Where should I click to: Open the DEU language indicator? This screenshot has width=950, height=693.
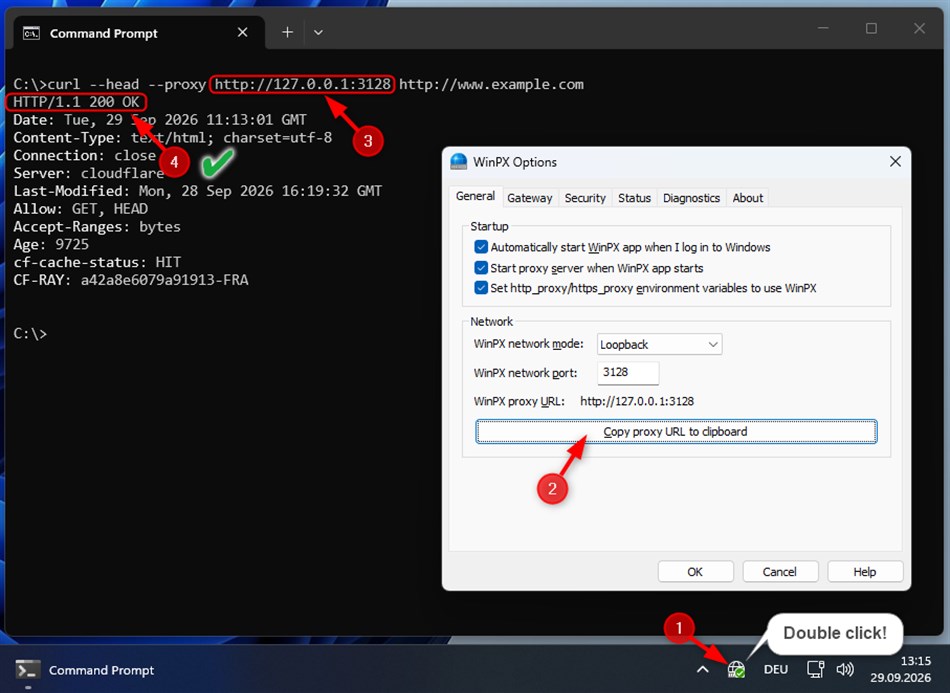776,669
